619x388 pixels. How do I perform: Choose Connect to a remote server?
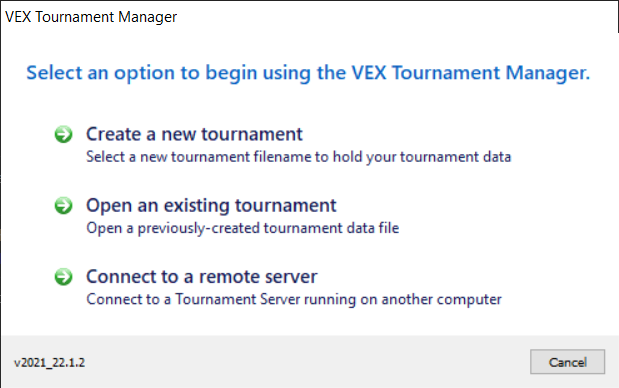(202, 276)
